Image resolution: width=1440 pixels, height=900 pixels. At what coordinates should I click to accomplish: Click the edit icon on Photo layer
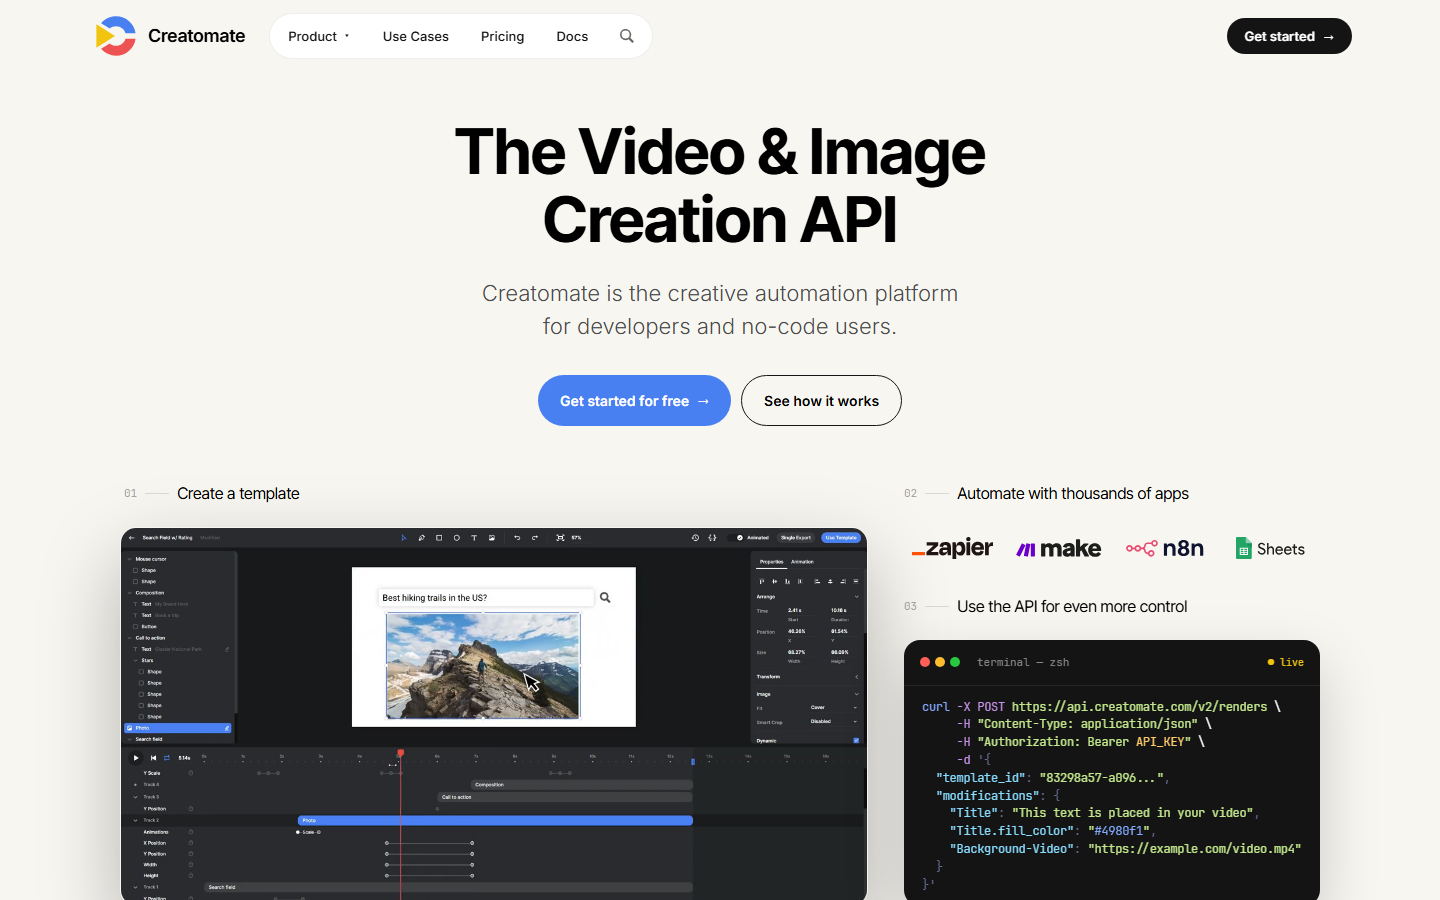[227, 728]
